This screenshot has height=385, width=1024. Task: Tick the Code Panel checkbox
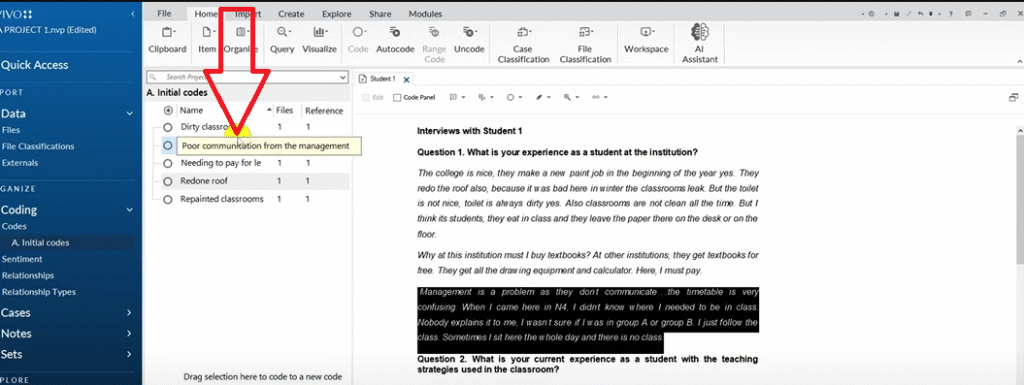coord(397,97)
